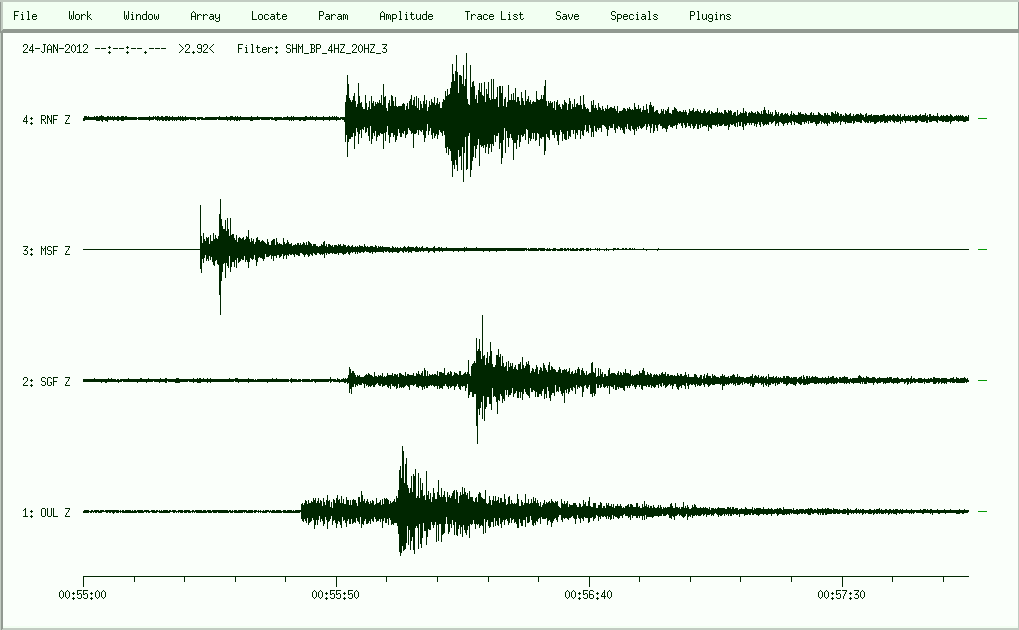Open the Trace List menu
The width and height of the screenshot is (1019, 630).
[x=494, y=16]
